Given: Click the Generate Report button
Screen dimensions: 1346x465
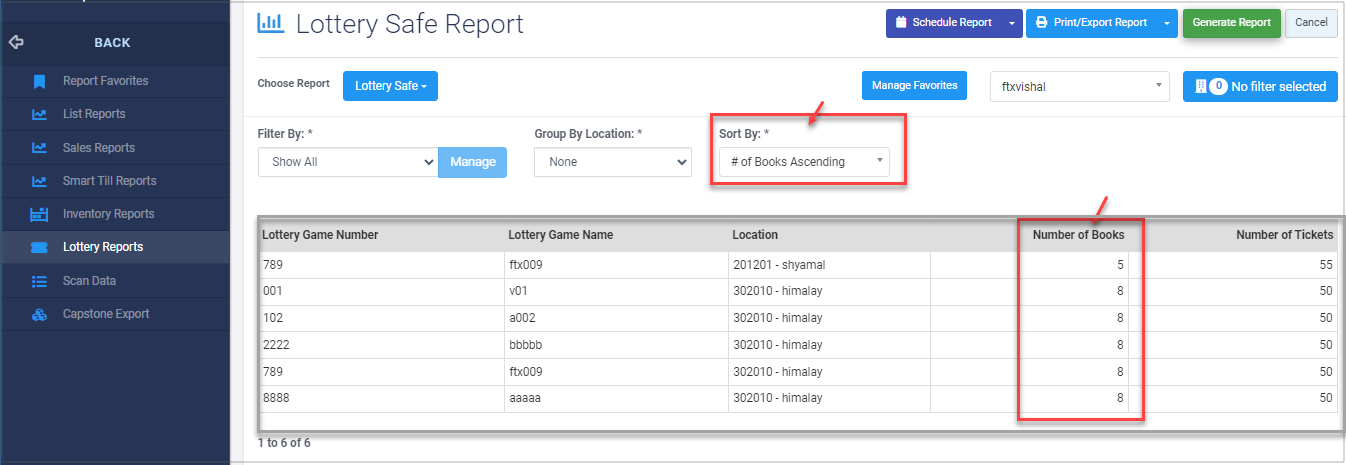Looking at the screenshot, I should (x=1231, y=23).
